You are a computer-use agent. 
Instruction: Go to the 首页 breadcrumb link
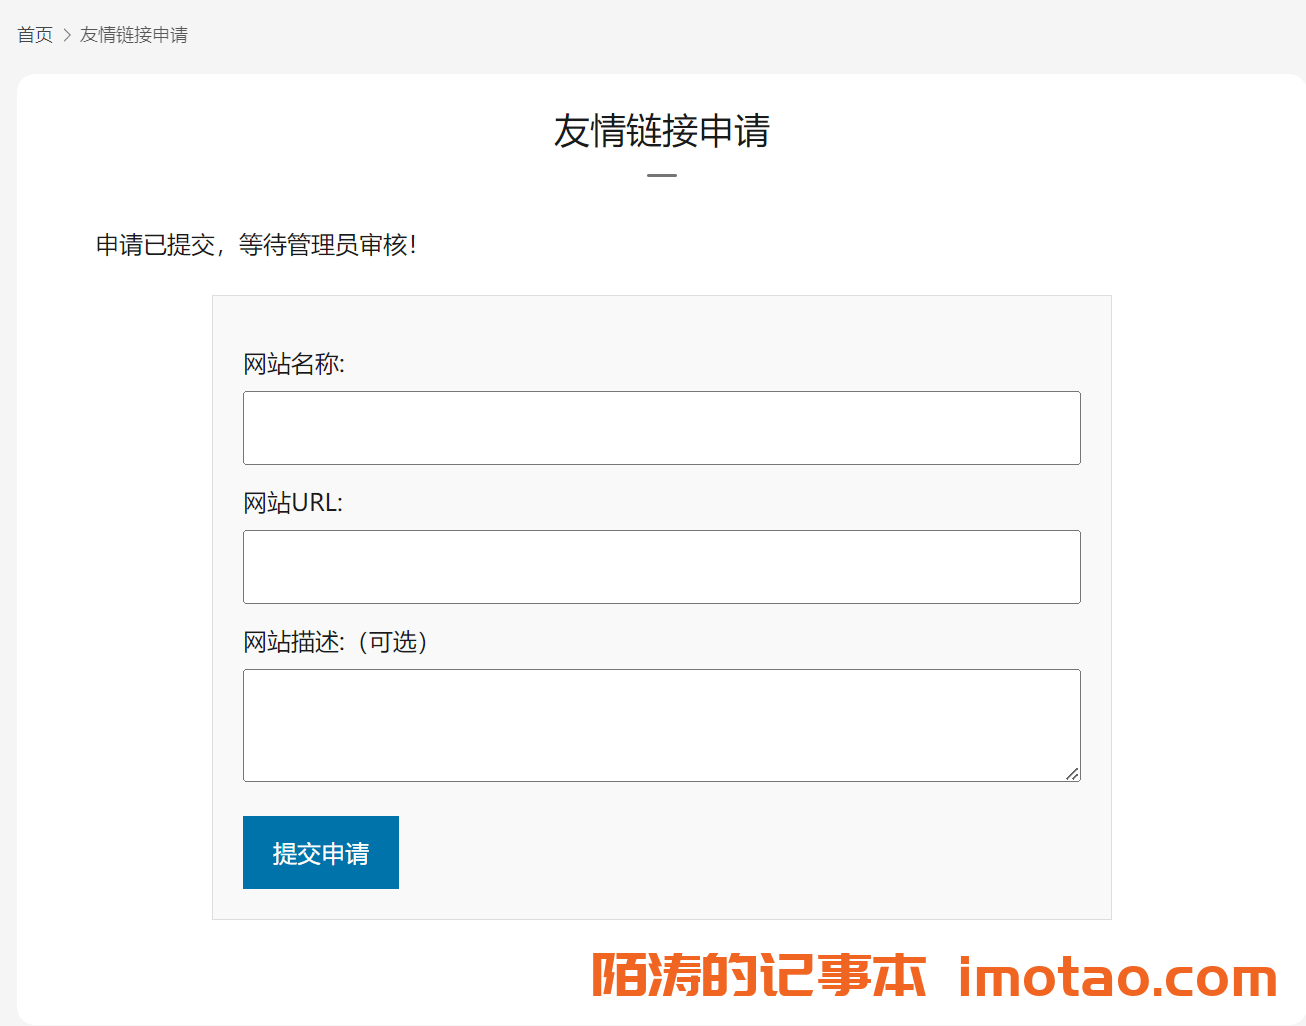35,35
